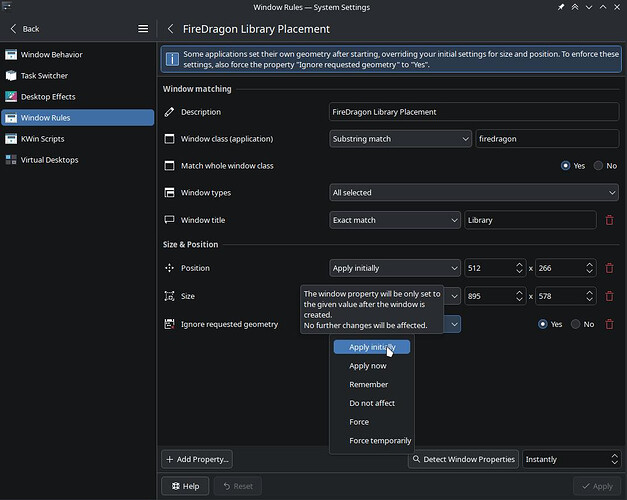Delete the Window title property with trash icon
The height and width of the screenshot is (500, 627).
[609, 220]
